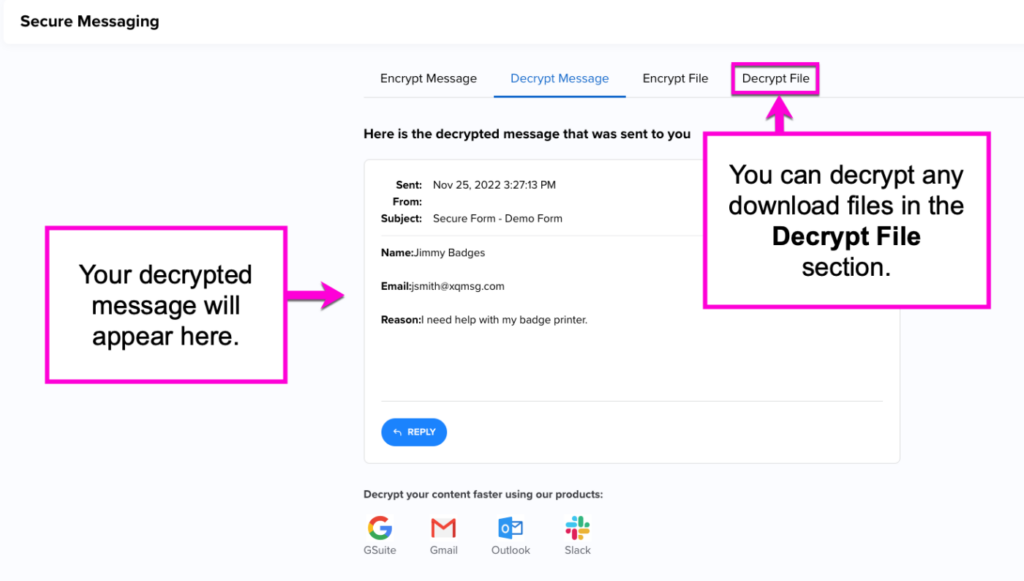Click the Secure Messaging page title
Screen dimensions: 1024x581
89,21
